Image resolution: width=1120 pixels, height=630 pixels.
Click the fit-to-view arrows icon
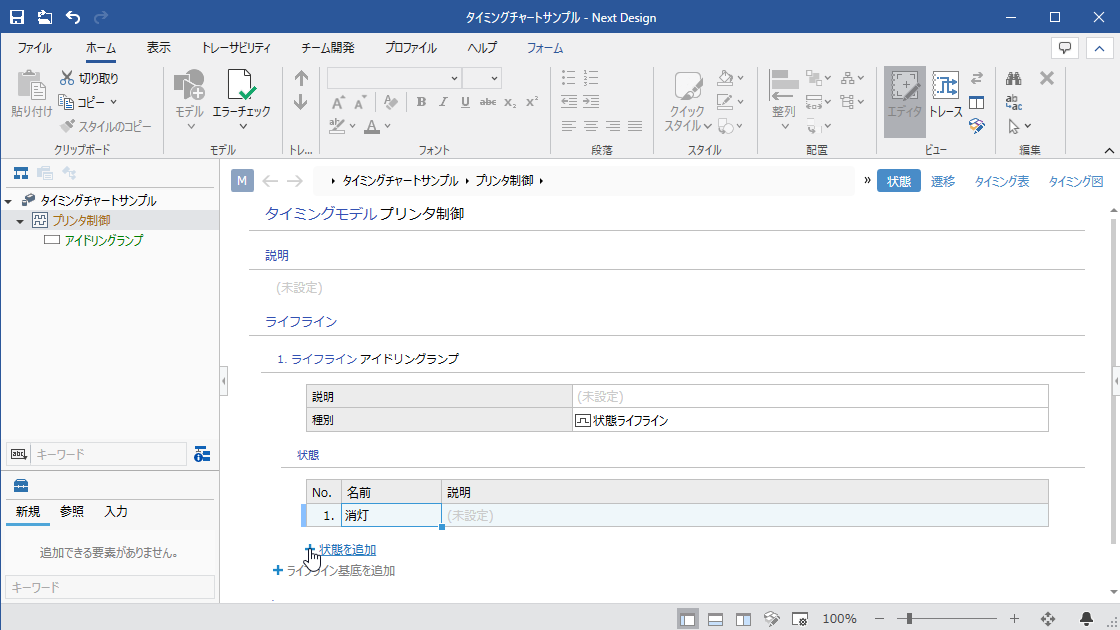(1048, 619)
